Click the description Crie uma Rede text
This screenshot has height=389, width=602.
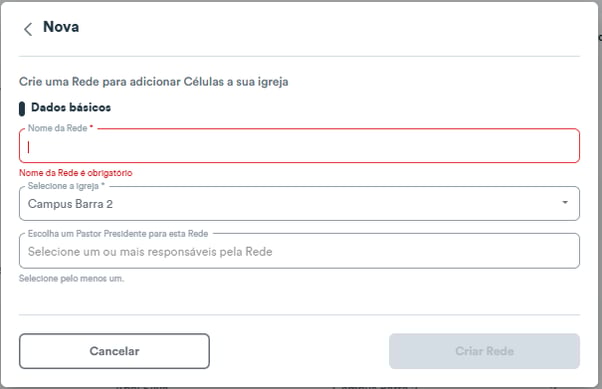pyautogui.click(x=154, y=82)
